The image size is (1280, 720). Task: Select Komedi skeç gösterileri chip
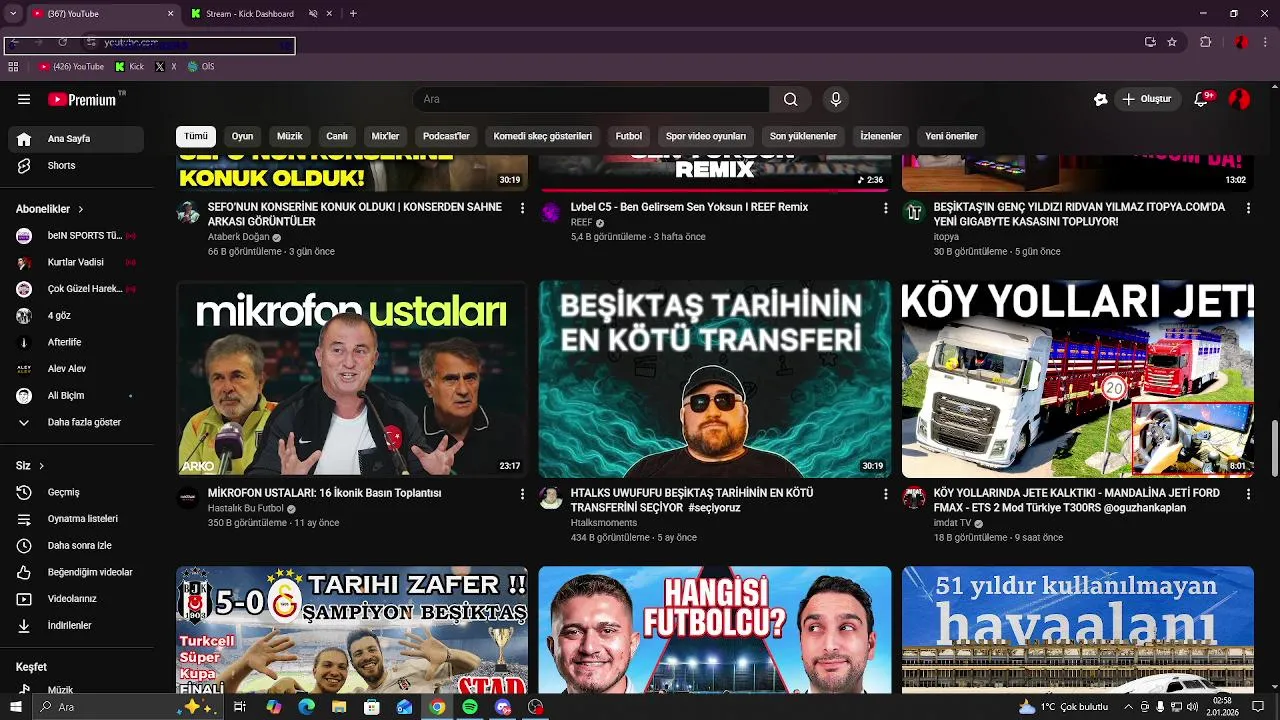pyautogui.click(x=543, y=136)
